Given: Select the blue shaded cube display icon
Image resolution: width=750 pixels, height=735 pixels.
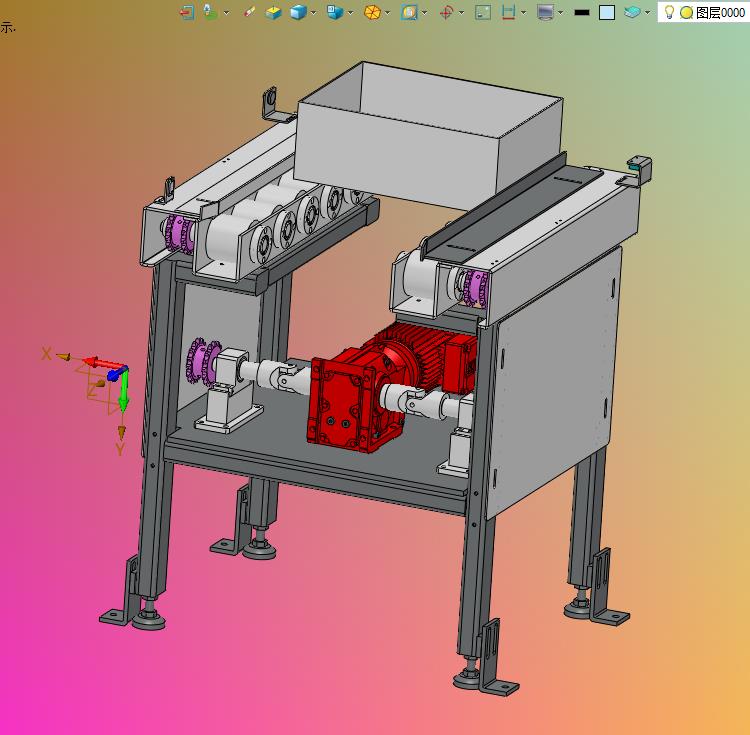Looking at the screenshot, I should coord(298,12).
